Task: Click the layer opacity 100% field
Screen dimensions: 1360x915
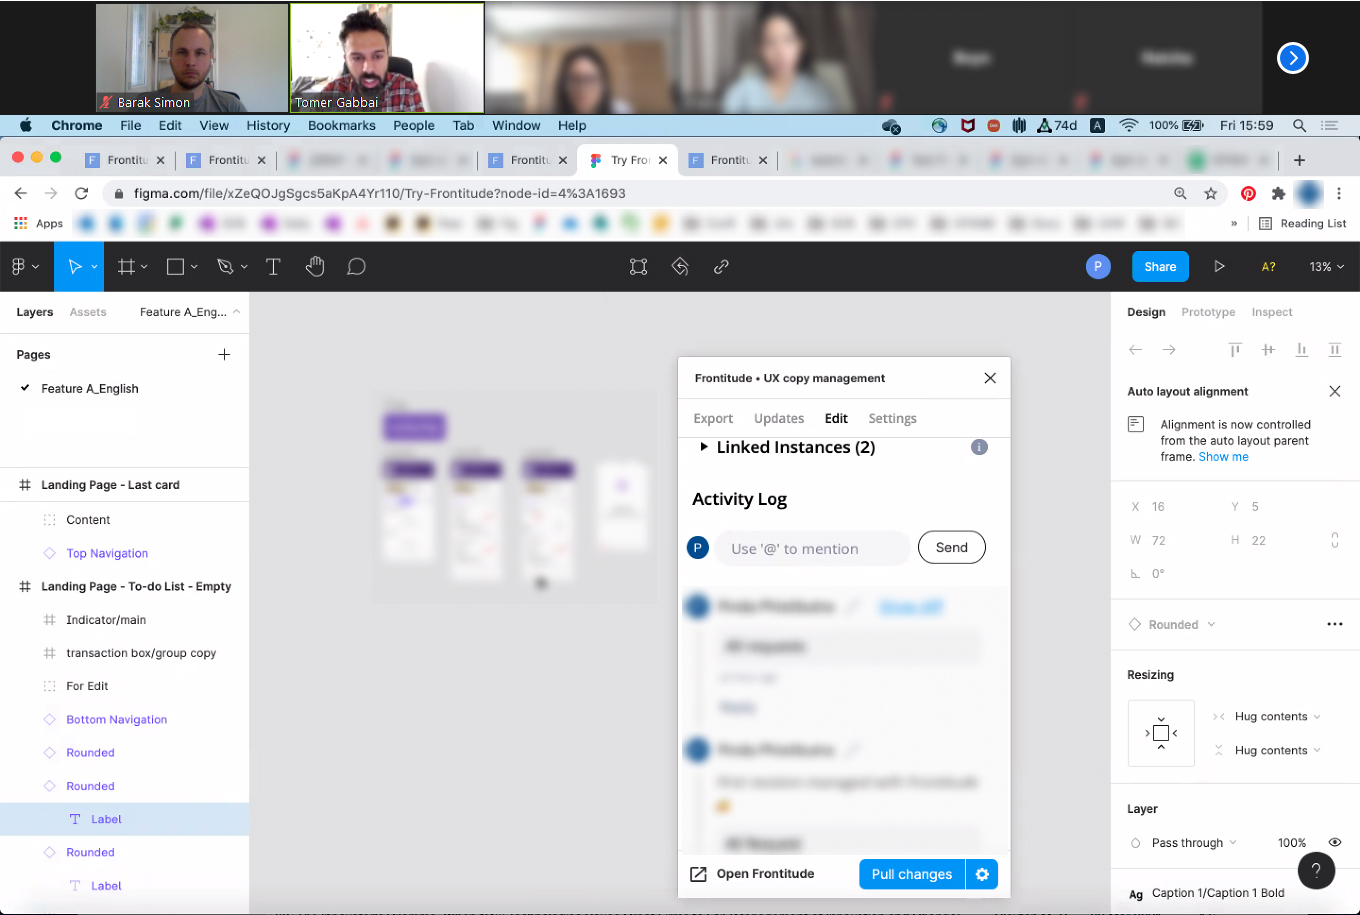Action: tap(1292, 842)
